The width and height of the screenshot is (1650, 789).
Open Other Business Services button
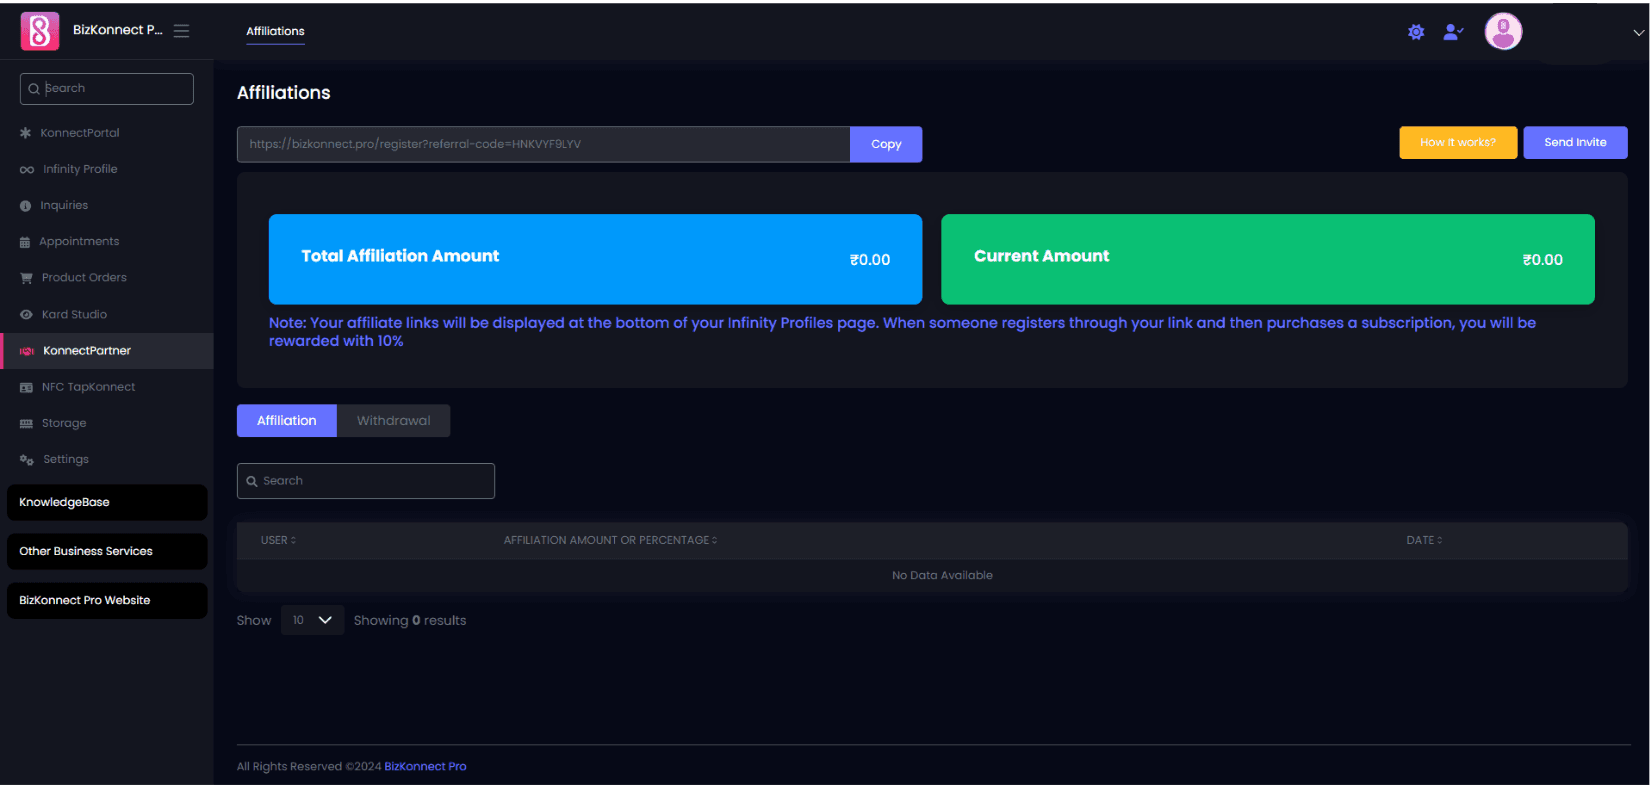click(x=107, y=552)
